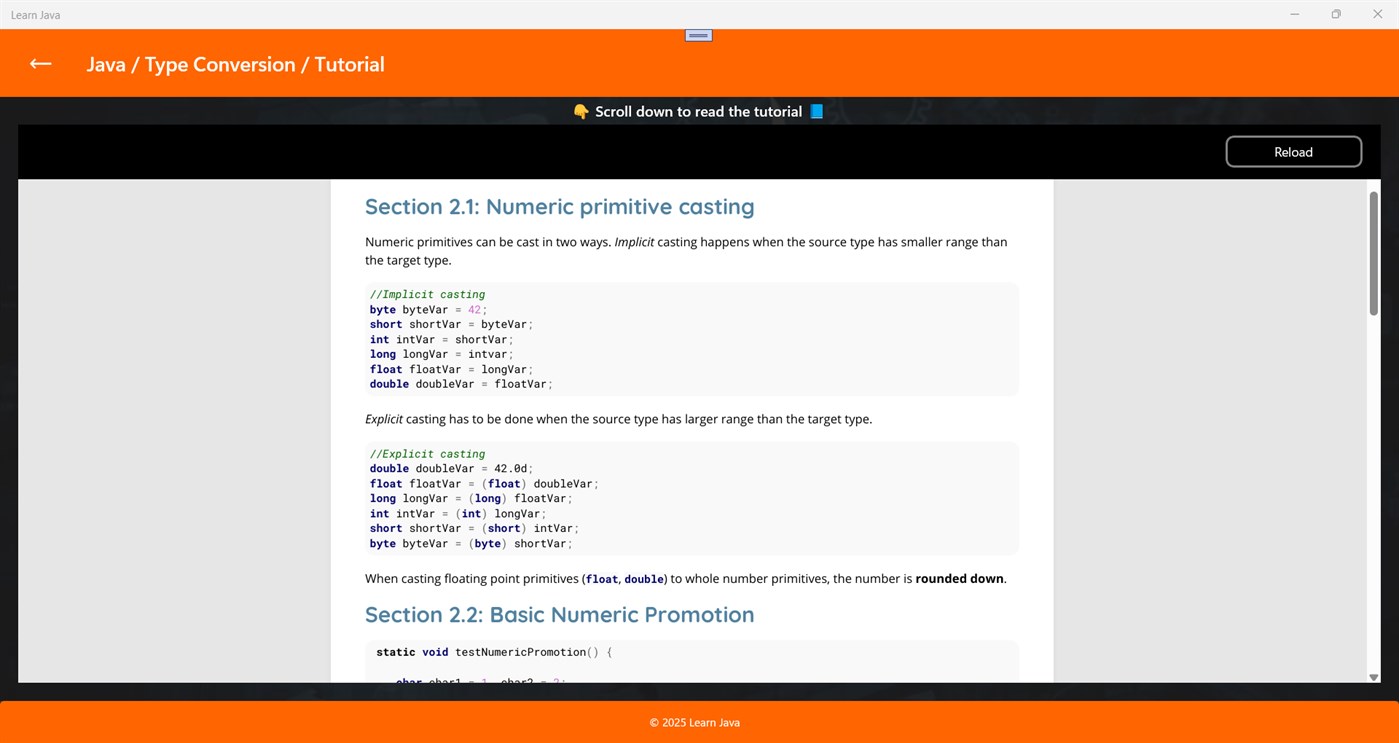The image size is (1399, 743).
Task: Select the Implicit casting code block
Action: point(692,338)
